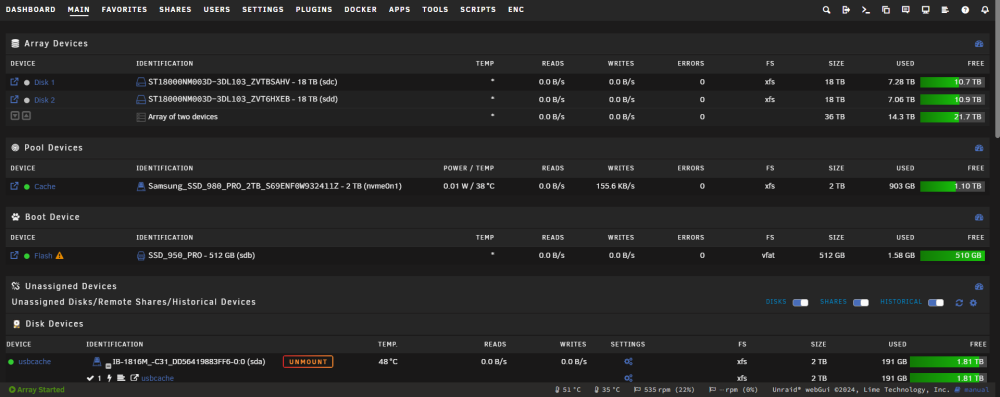Image resolution: width=1000 pixels, height=397 pixels.
Task: Open the usbcache device link
Action: coord(34,361)
